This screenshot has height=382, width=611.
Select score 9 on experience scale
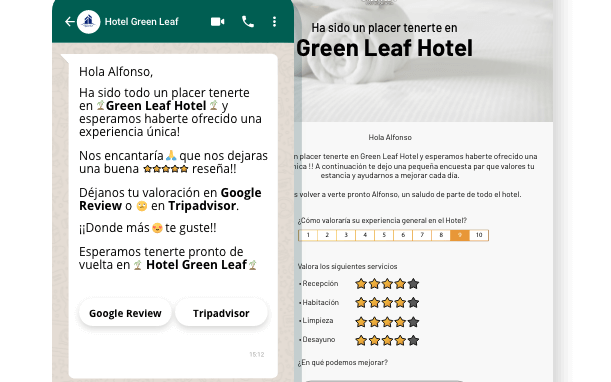coord(460,235)
